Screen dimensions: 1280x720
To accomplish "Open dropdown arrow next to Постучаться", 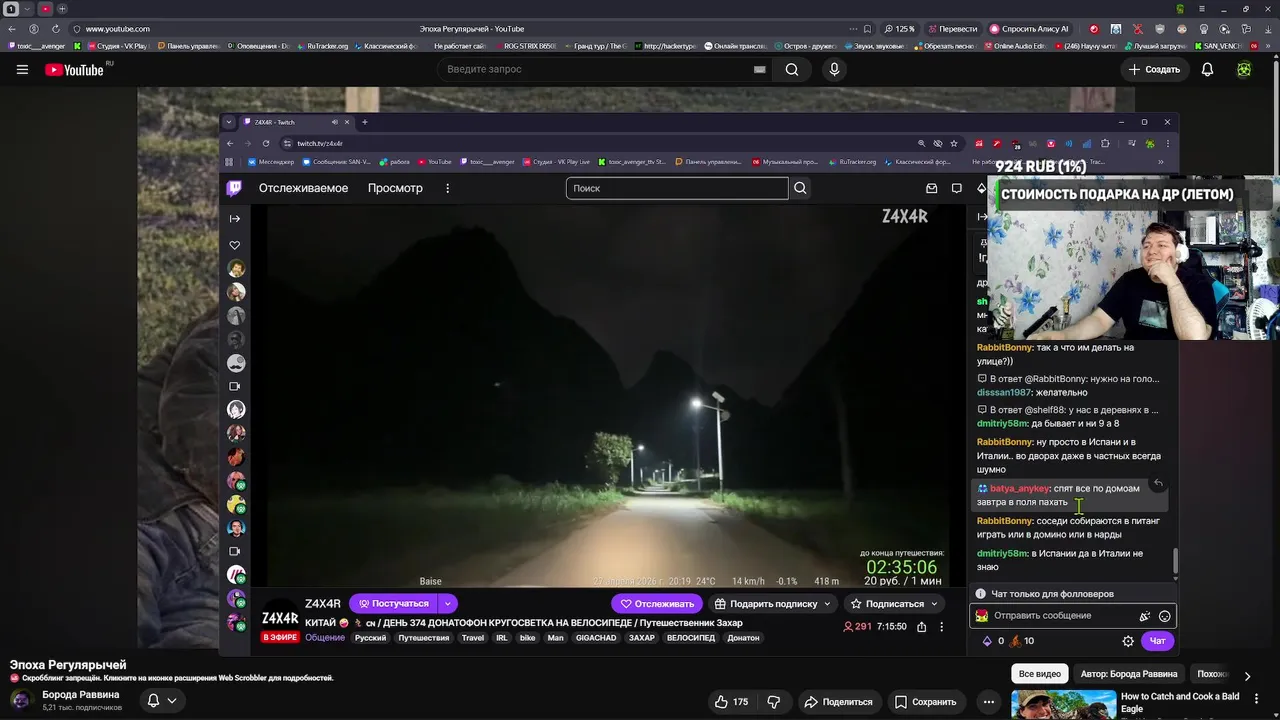I will 448,603.
